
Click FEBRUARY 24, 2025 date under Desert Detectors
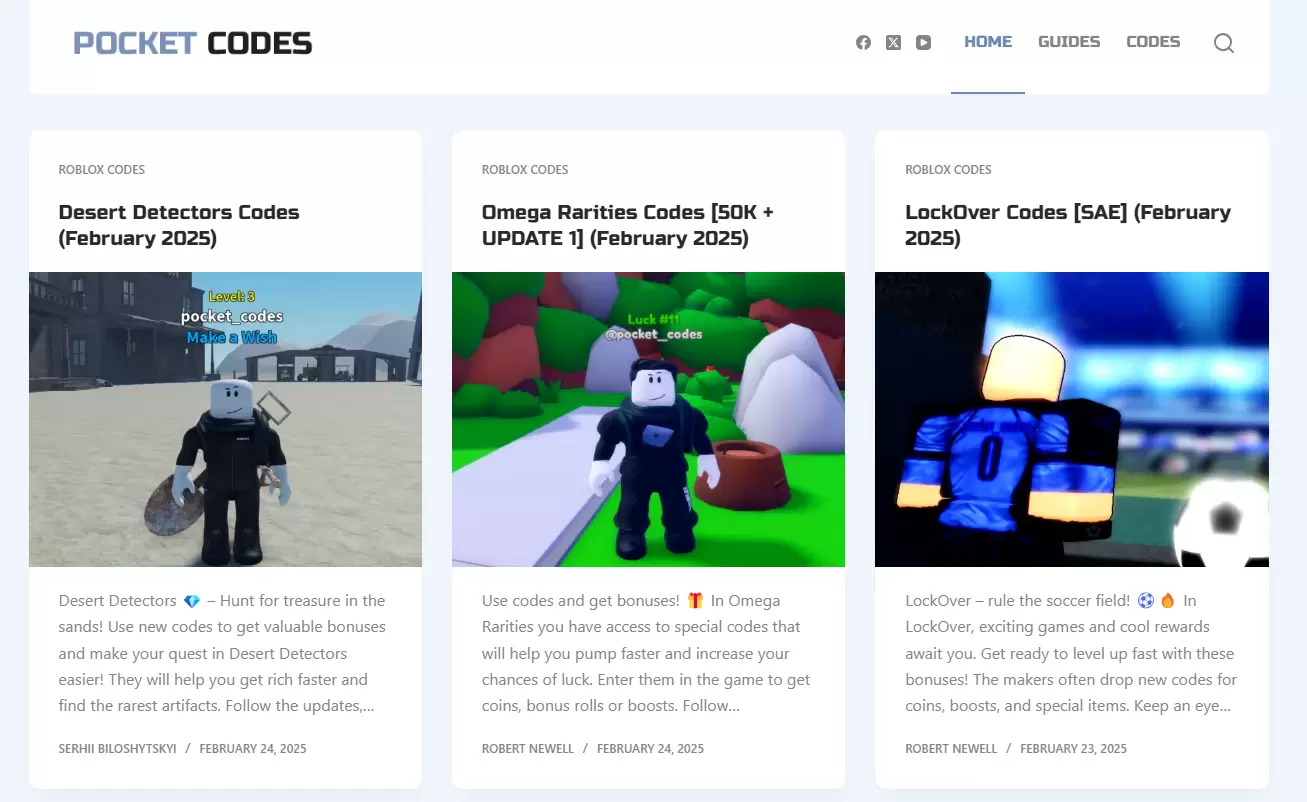pos(253,749)
